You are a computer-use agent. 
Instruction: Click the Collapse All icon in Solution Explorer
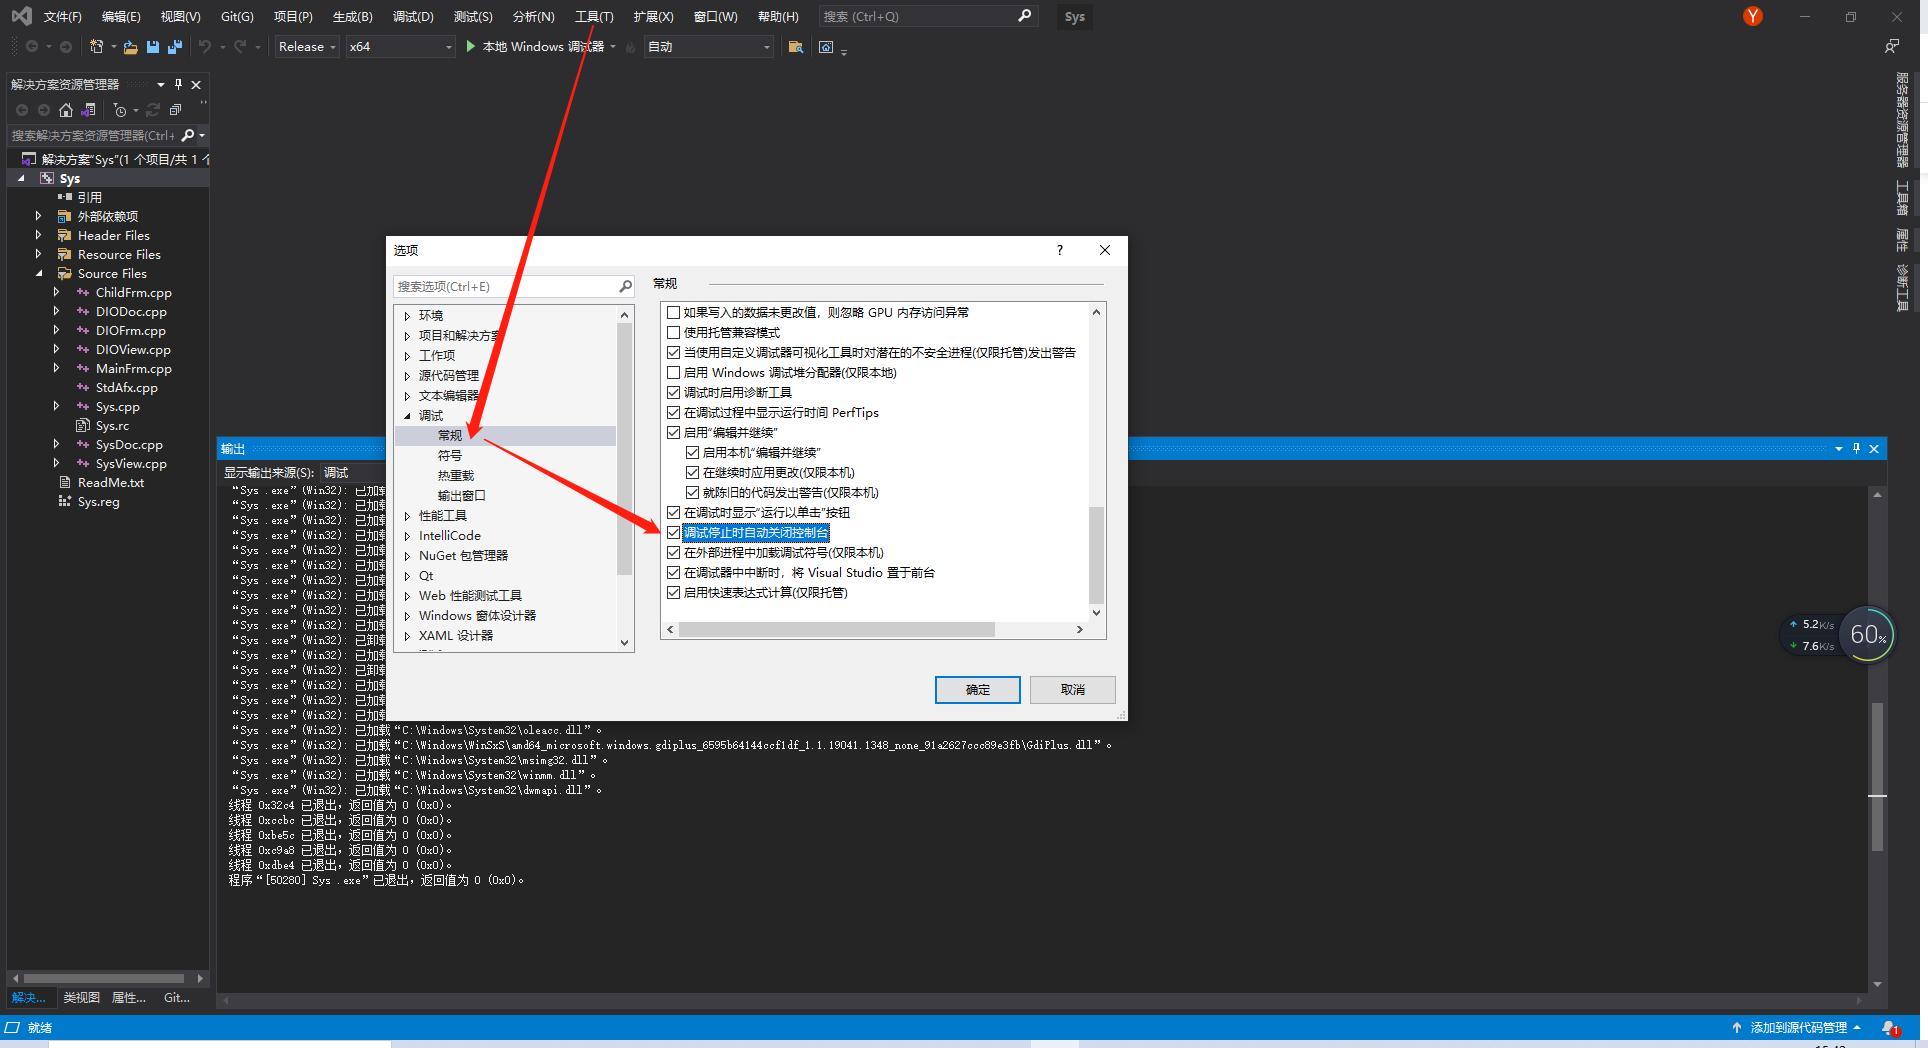[x=175, y=110]
